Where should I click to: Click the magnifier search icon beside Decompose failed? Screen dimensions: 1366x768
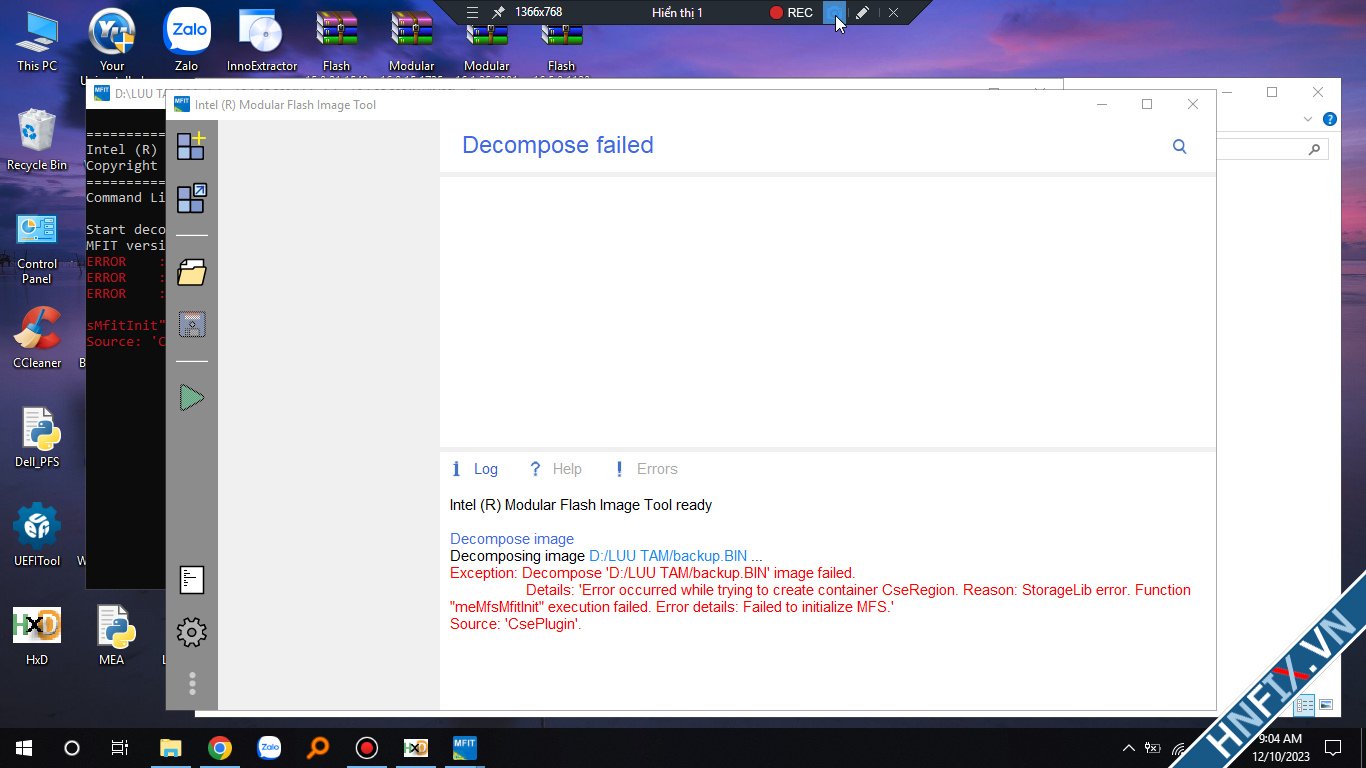[1179, 147]
